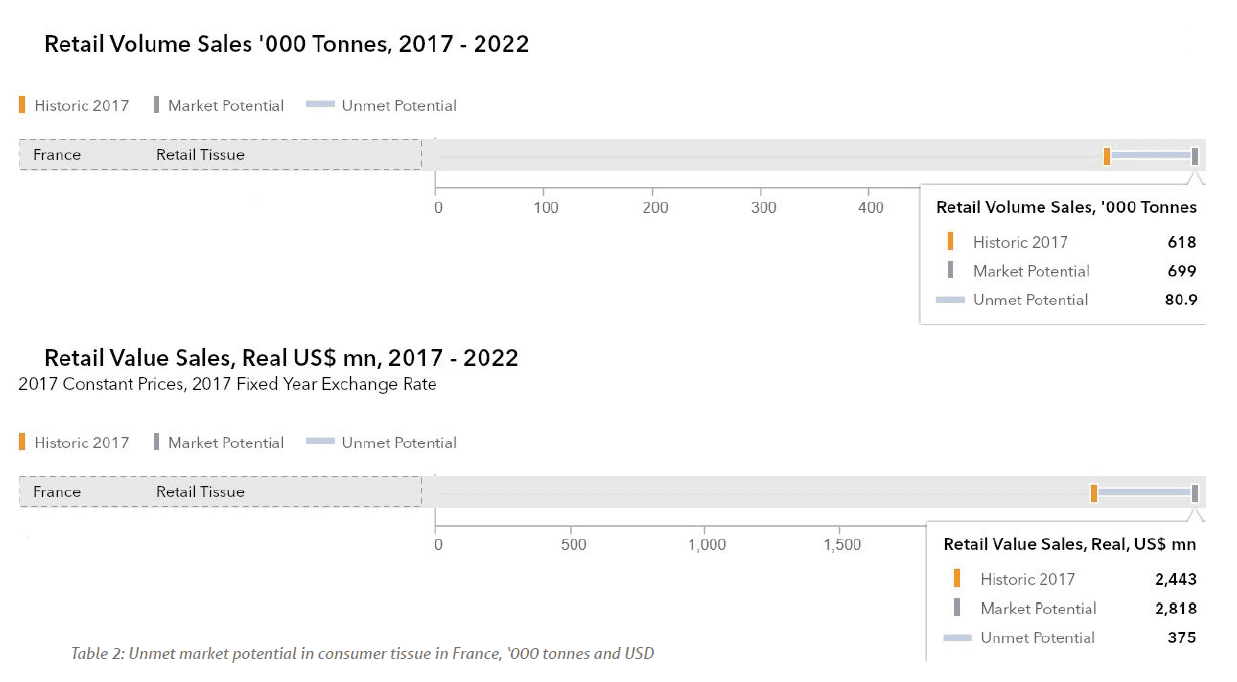Select Retail Tissue label in volume chart
Viewport: 1237px width, 682px height.
coord(200,155)
